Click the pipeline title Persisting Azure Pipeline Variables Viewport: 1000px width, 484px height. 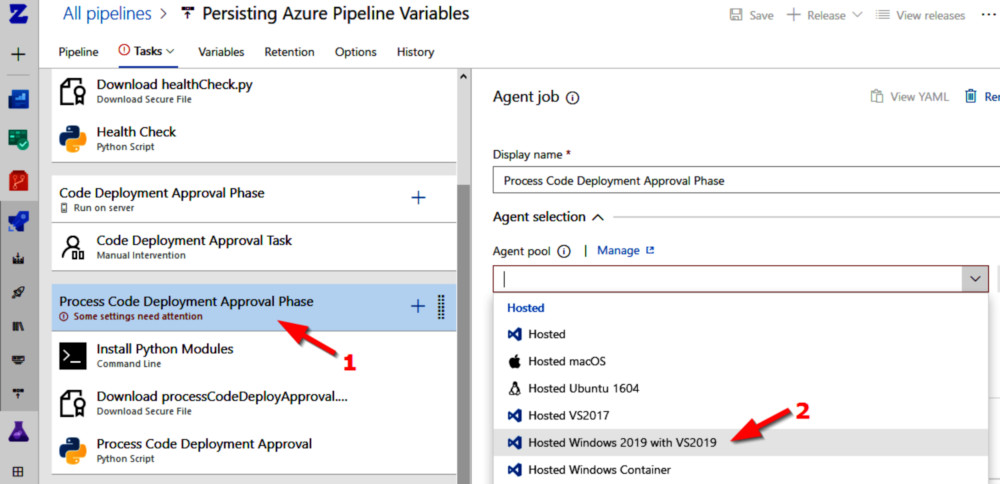coord(335,13)
